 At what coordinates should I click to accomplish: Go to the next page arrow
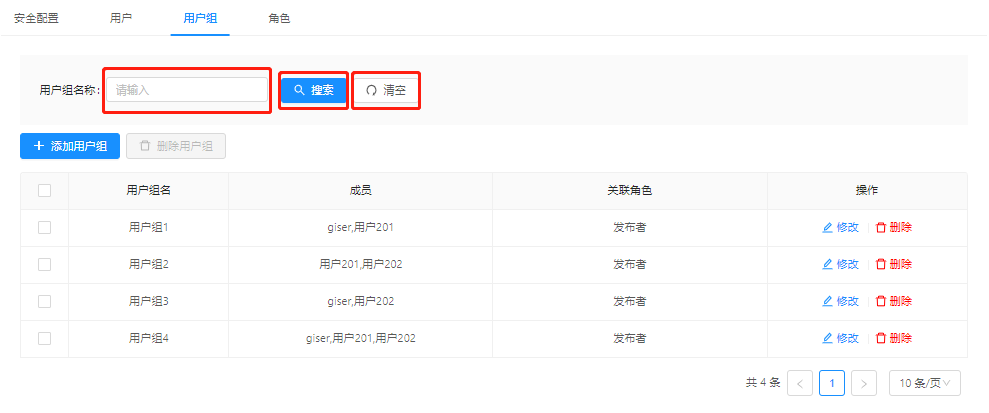point(865,383)
